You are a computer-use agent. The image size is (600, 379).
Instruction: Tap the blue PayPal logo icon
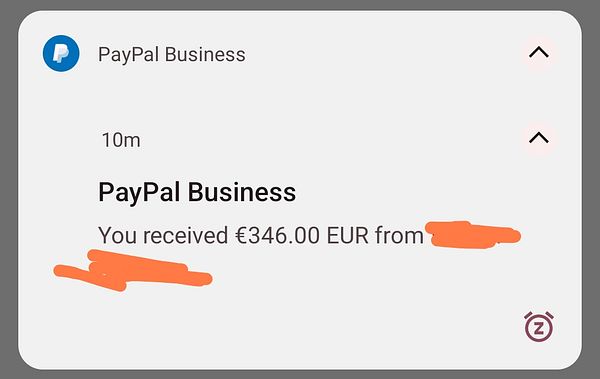(61, 53)
